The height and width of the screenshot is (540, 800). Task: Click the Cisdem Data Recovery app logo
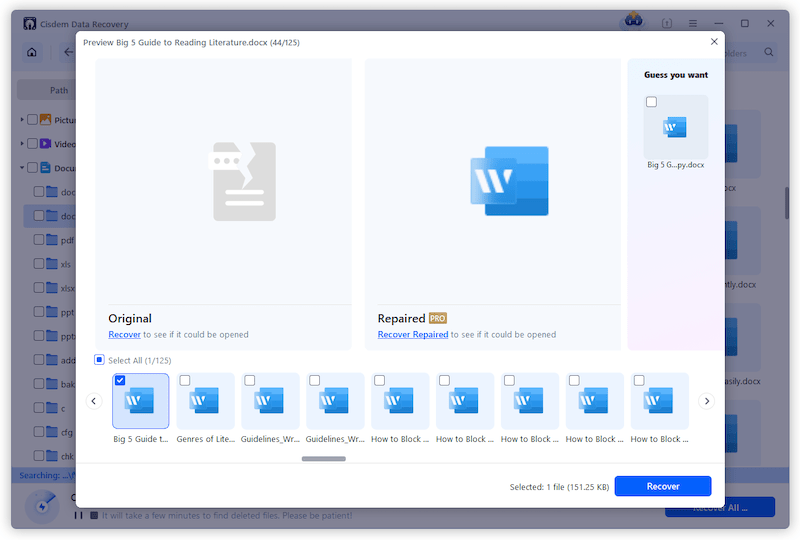(30, 23)
